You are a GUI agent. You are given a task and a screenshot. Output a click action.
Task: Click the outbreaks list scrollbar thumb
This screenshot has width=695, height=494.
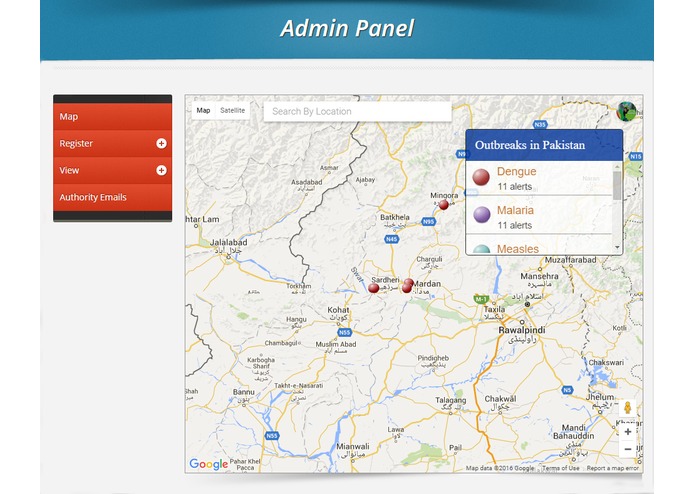[617, 185]
